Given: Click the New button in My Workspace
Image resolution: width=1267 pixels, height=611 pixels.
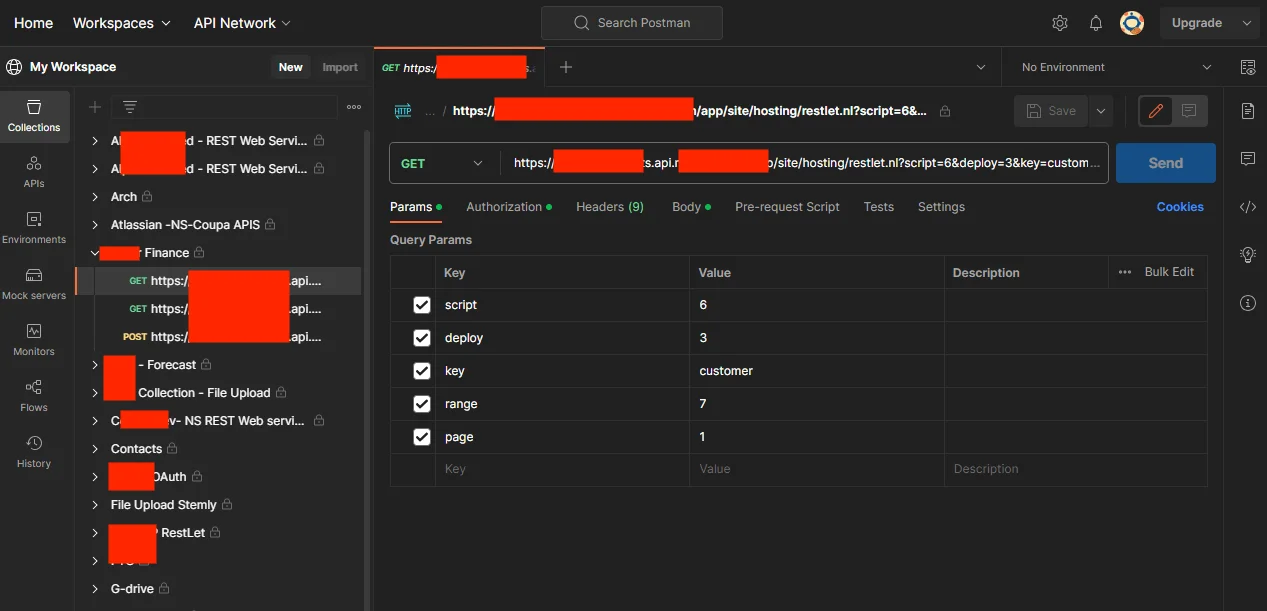Looking at the screenshot, I should click(291, 67).
